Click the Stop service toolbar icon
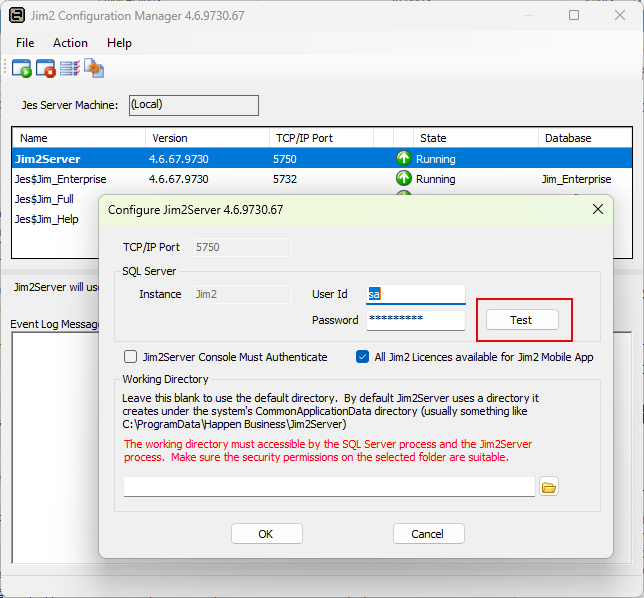Image resolution: width=644 pixels, height=598 pixels. point(46,68)
